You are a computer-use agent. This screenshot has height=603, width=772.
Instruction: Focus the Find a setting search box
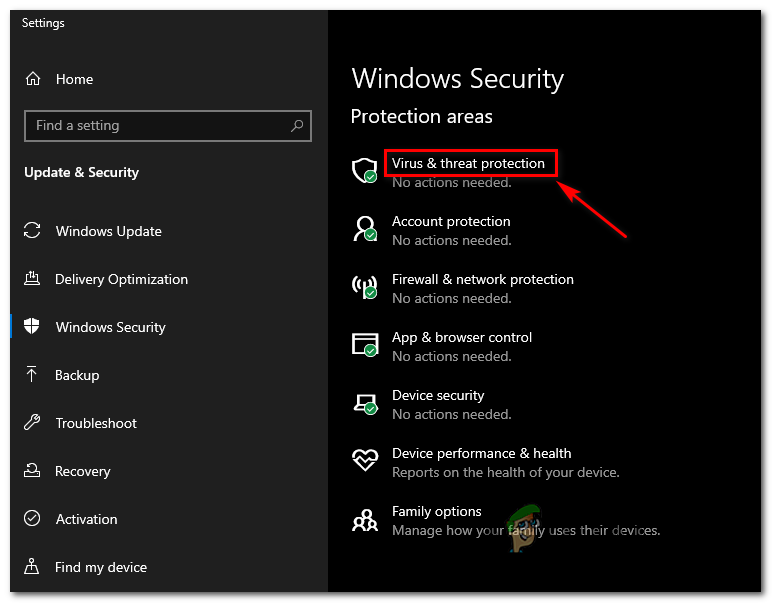pyautogui.click(x=160, y=126)
